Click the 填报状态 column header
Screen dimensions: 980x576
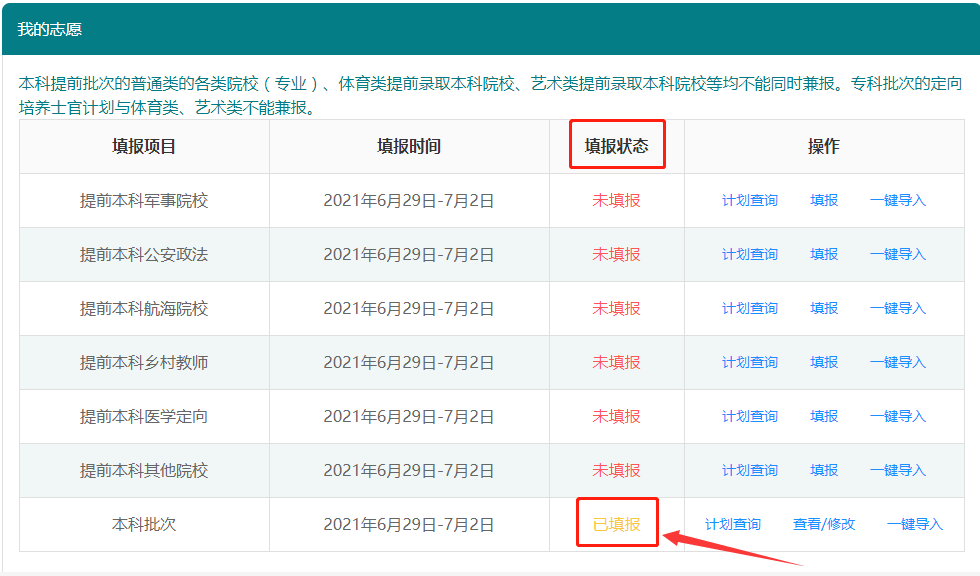coord(616,146)
